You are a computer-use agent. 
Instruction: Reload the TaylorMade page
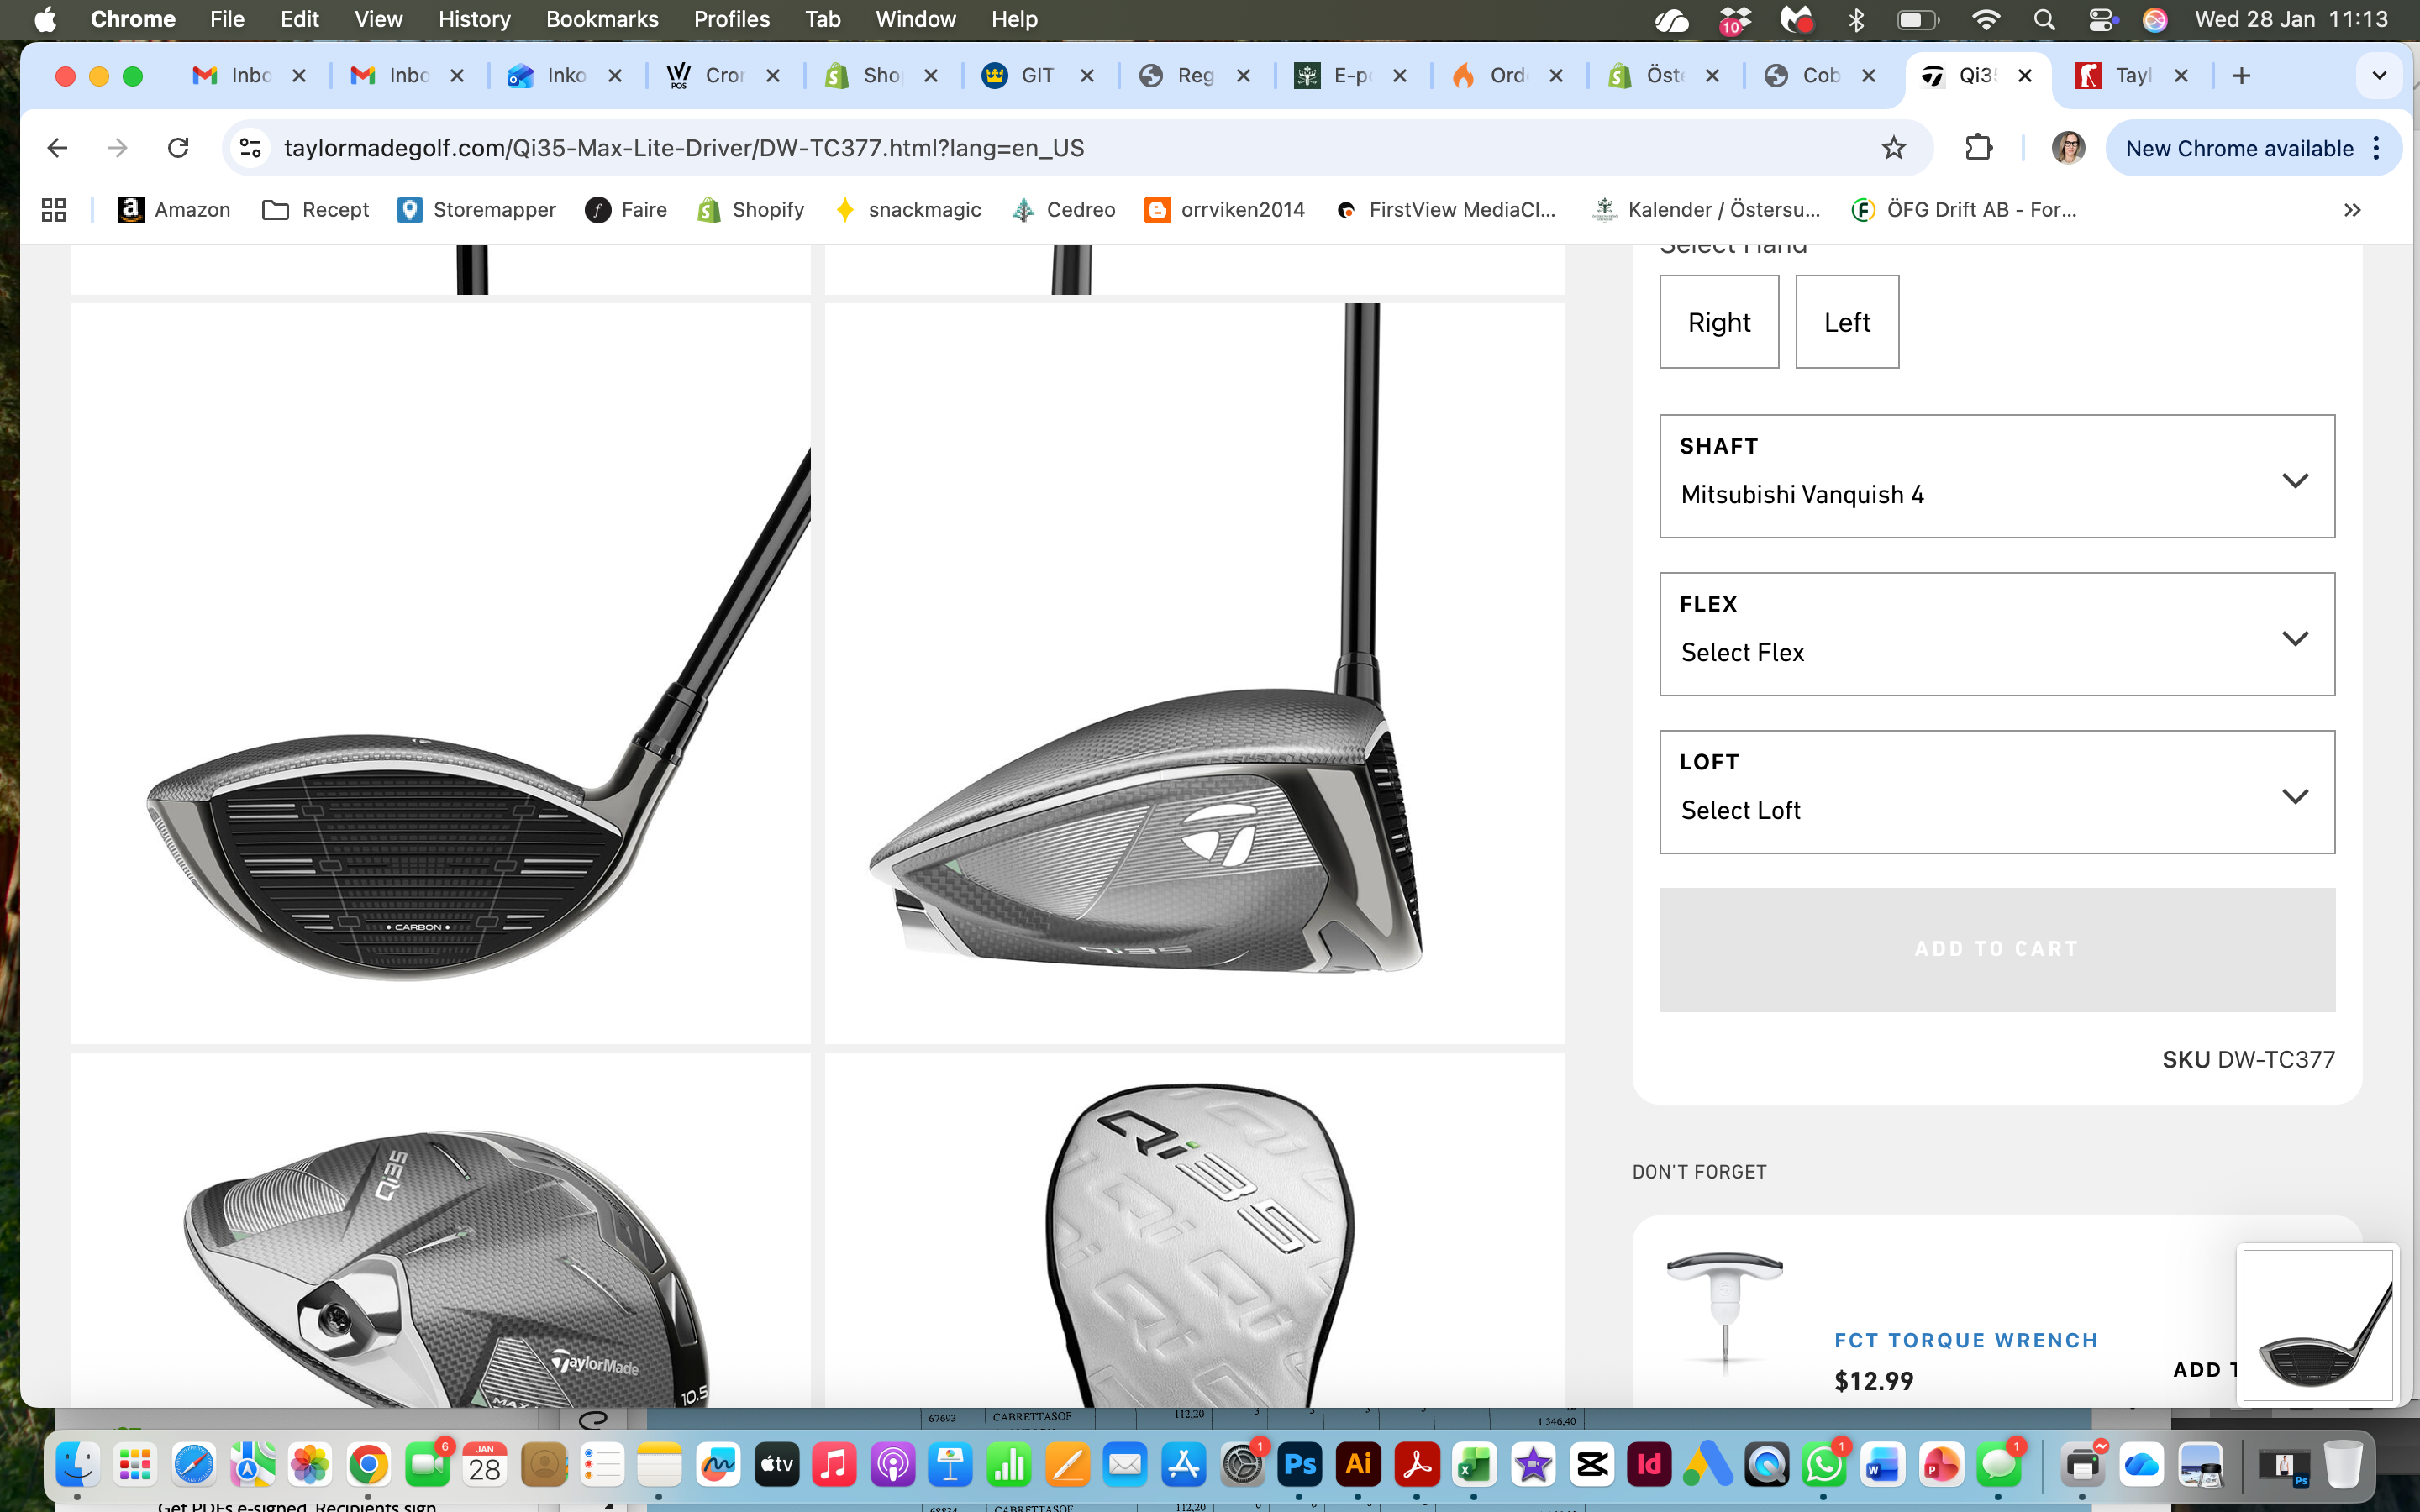coord(178,148)
